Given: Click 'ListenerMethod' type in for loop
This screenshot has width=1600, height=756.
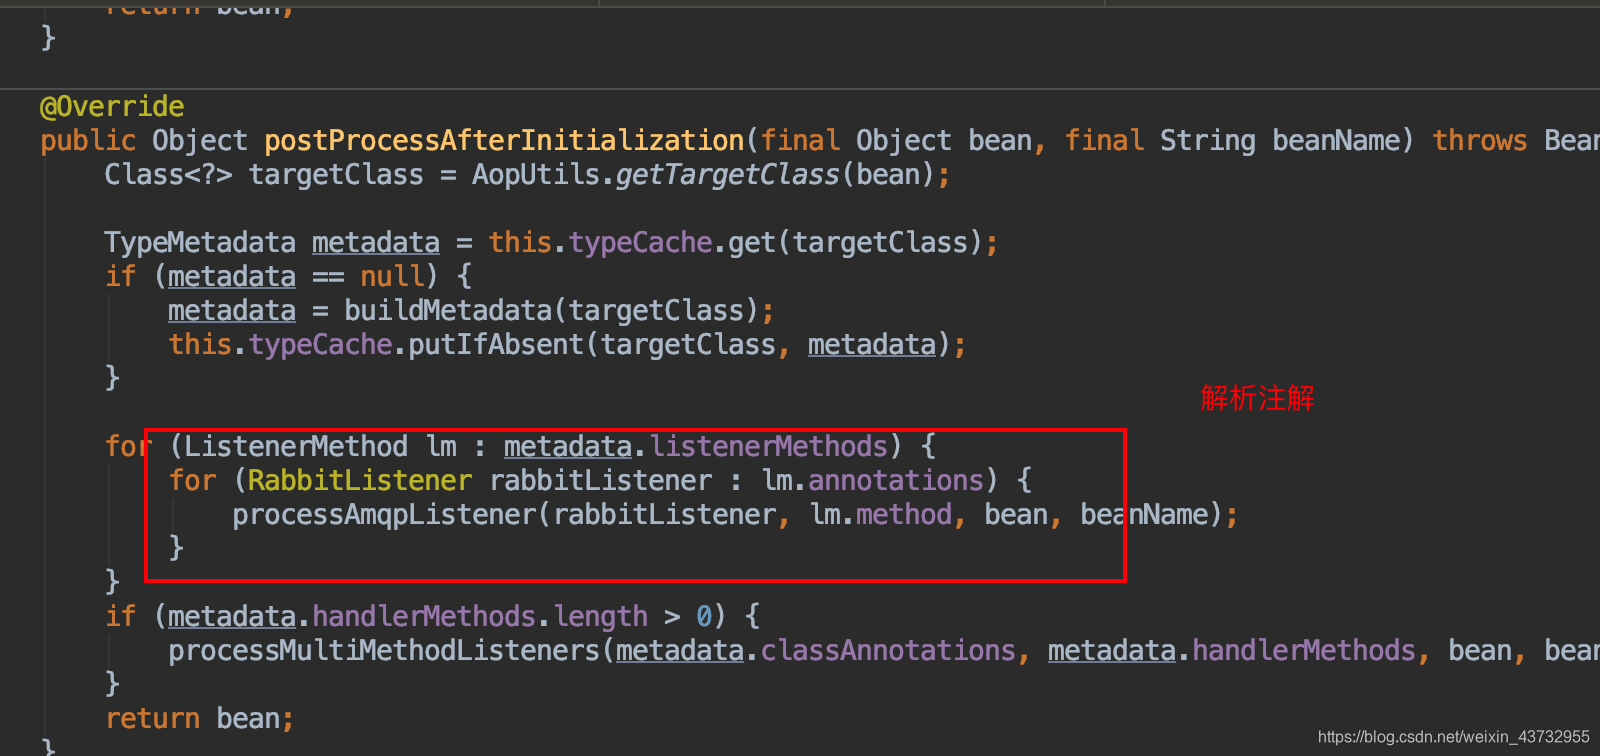Looking at the screenshot, I should [x=296, y=446].
